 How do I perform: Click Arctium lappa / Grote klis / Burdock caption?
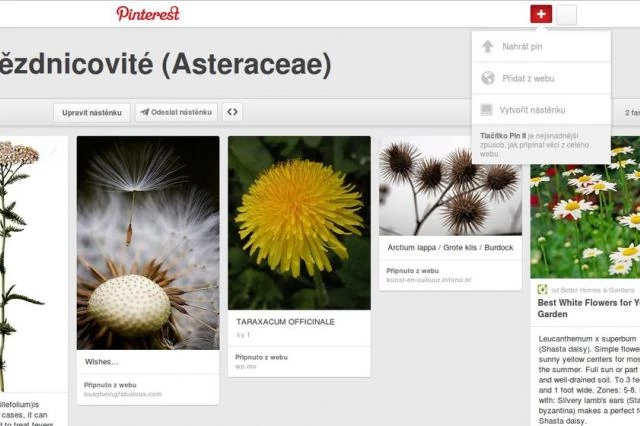450,248
